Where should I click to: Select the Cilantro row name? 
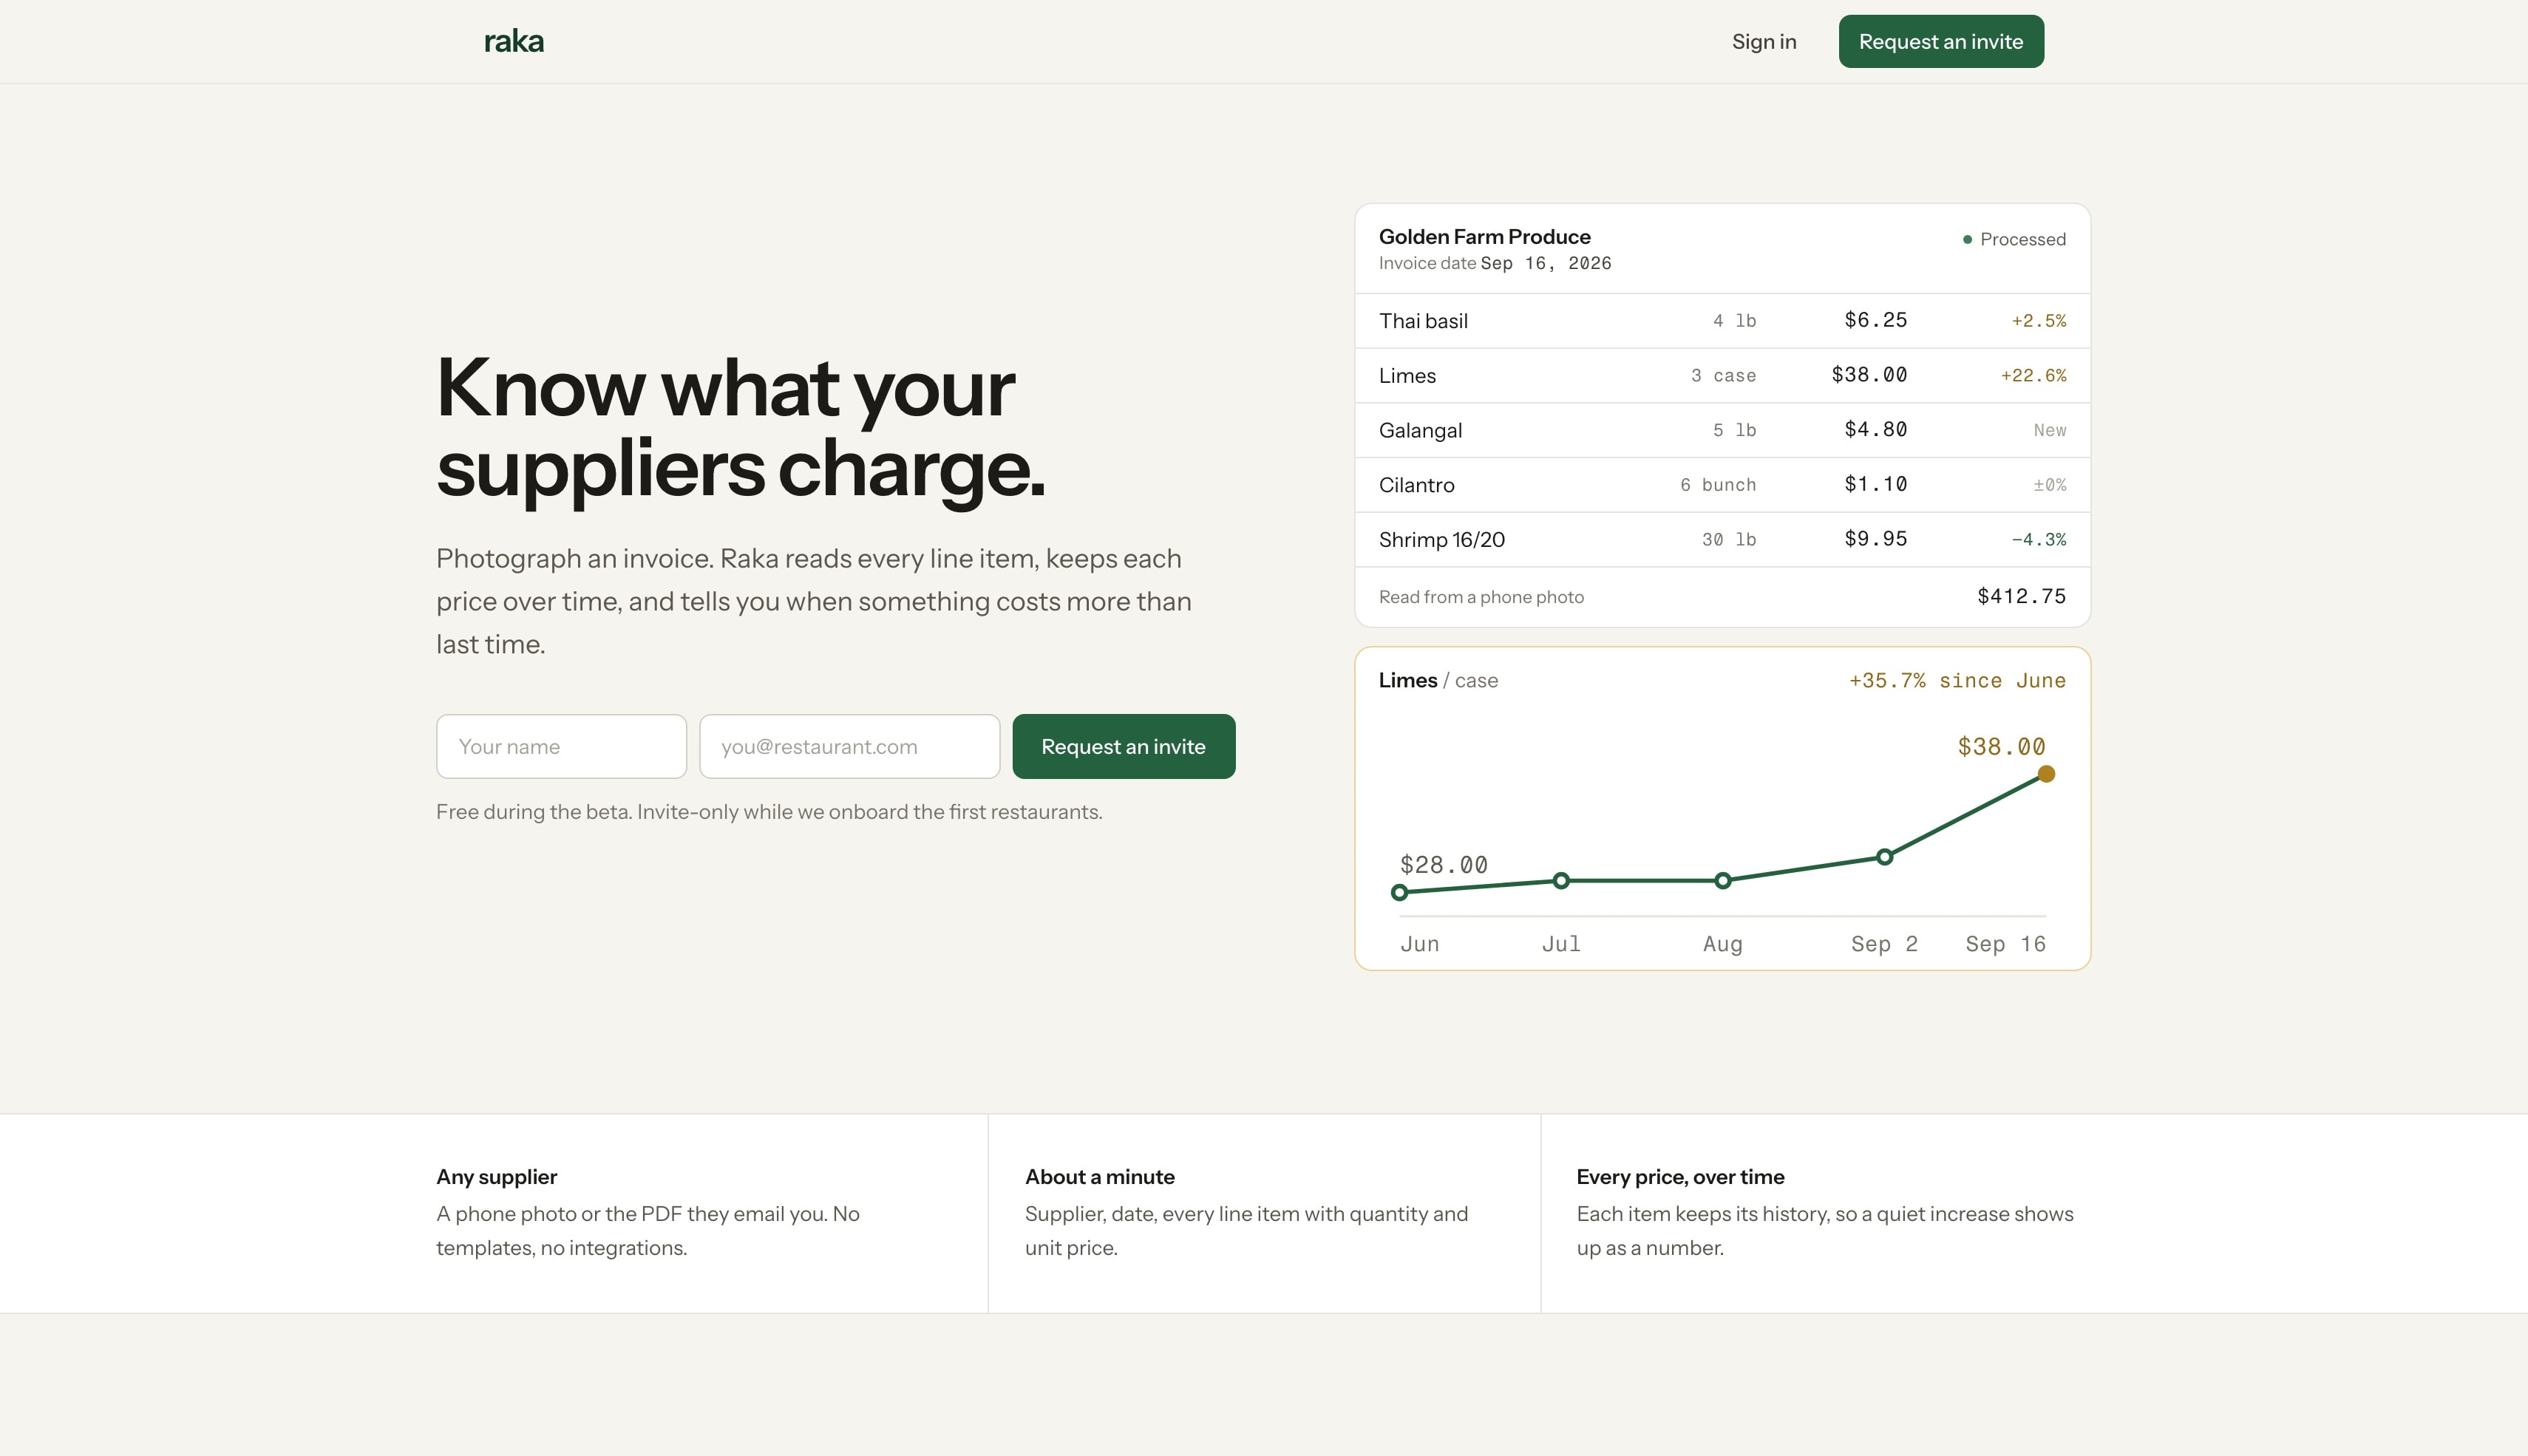click(x=1416, y=485)
